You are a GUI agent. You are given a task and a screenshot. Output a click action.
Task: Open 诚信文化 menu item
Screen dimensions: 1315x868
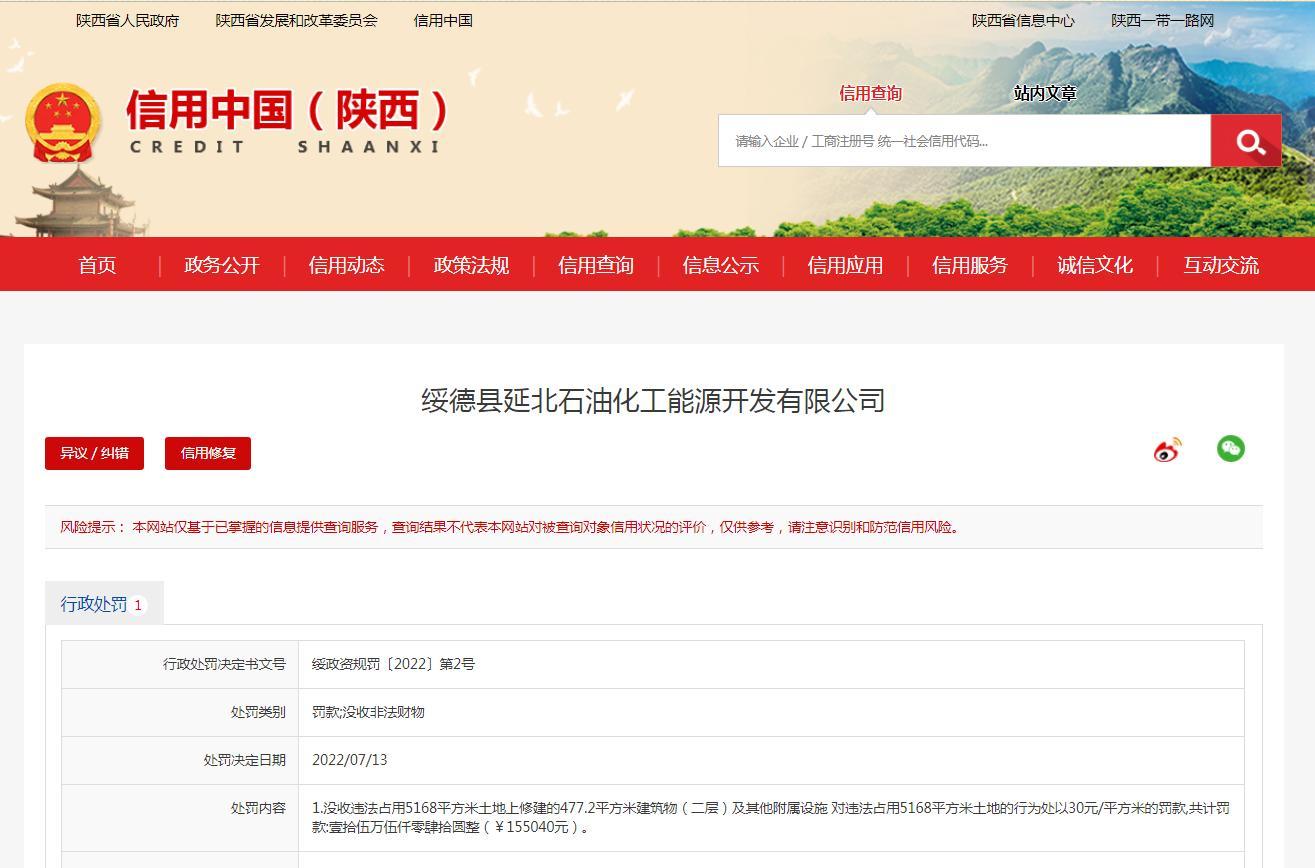[1095, 265]
